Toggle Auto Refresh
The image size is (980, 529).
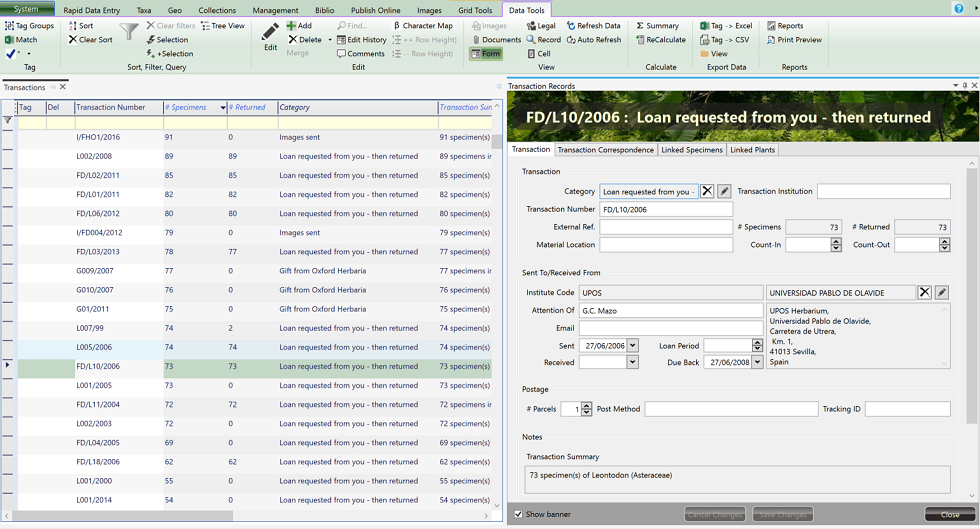[594, 39]
